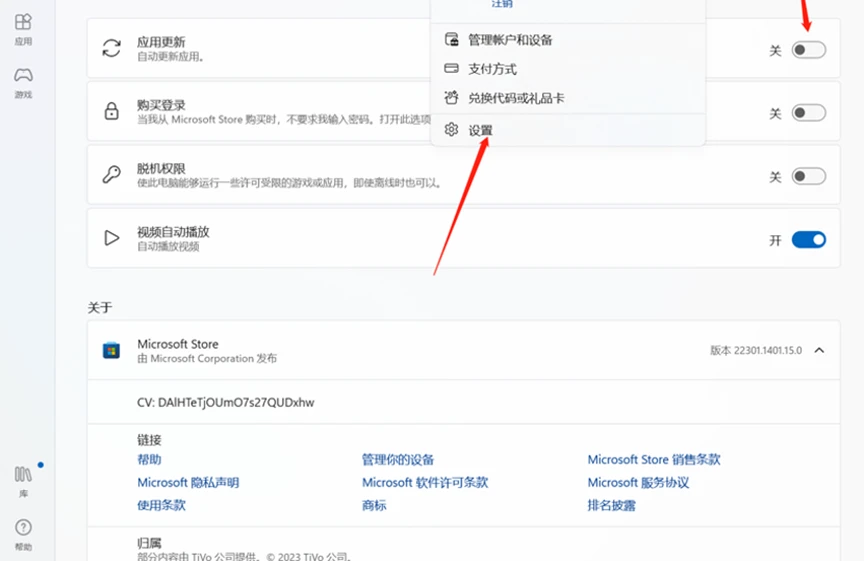Toggle offline permissions (脱机权限) switch
The height and width of the screenshot is (561, 865).
[x=809, y=177]
